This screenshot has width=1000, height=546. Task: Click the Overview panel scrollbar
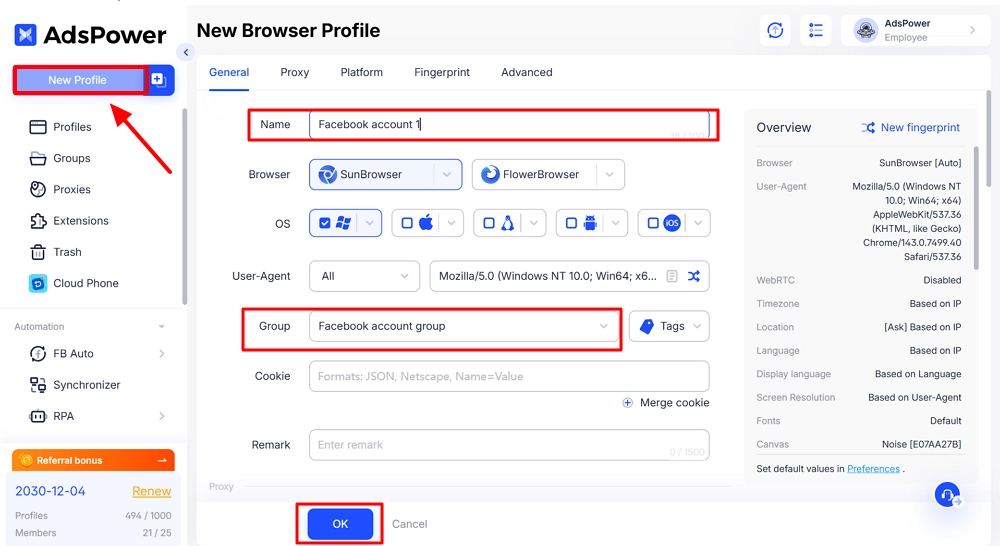pyautogui.click(x=976, y=207)
